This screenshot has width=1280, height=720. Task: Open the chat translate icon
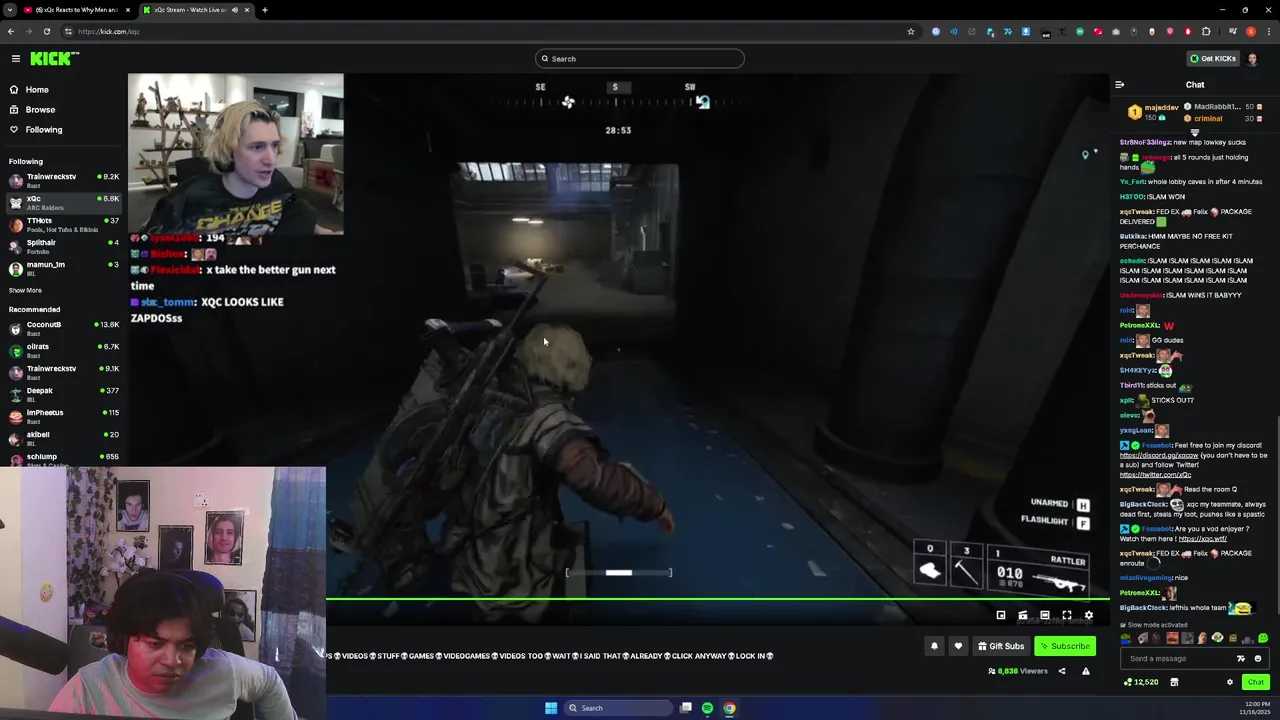point(1241,659)
